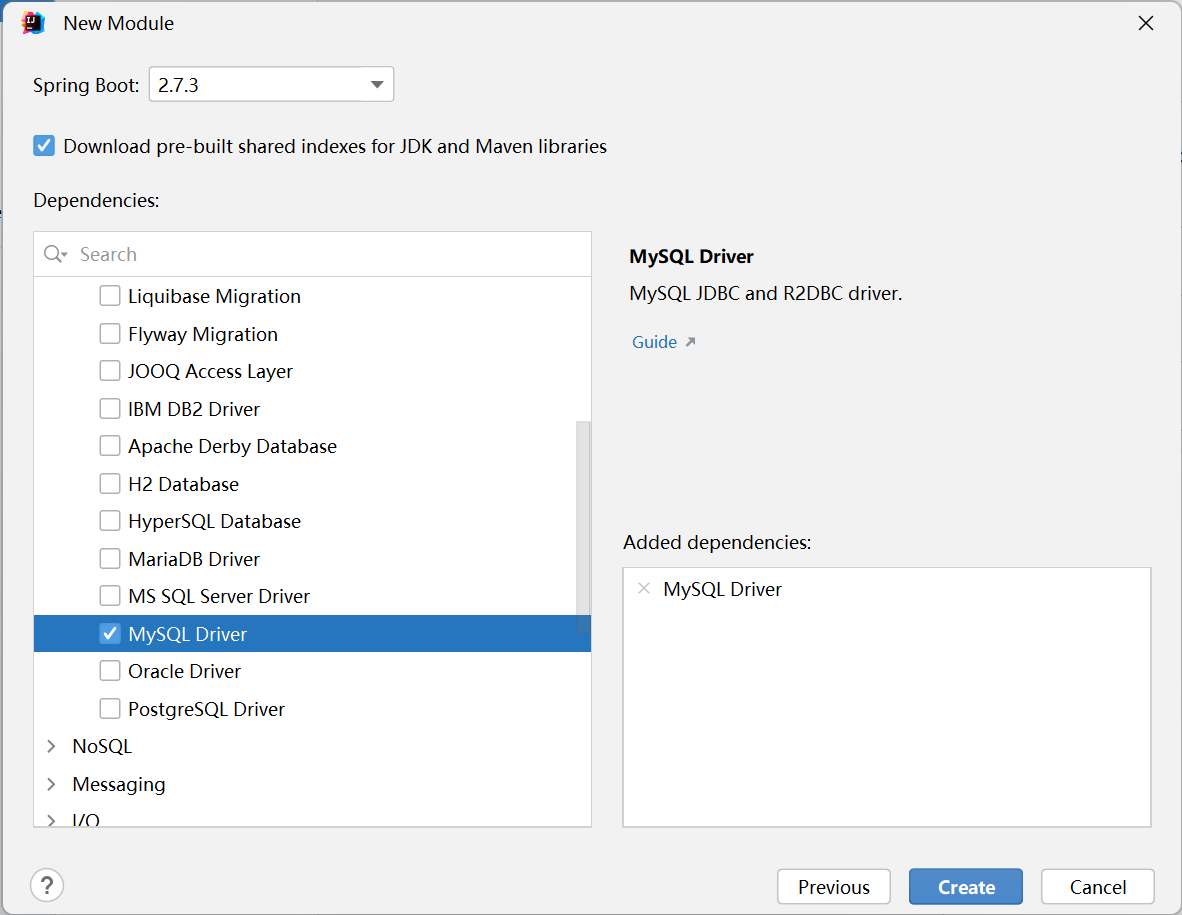Open the Spring Boot version dropdown
This screenshot has height=915, width=1182.
coord(271,84)
